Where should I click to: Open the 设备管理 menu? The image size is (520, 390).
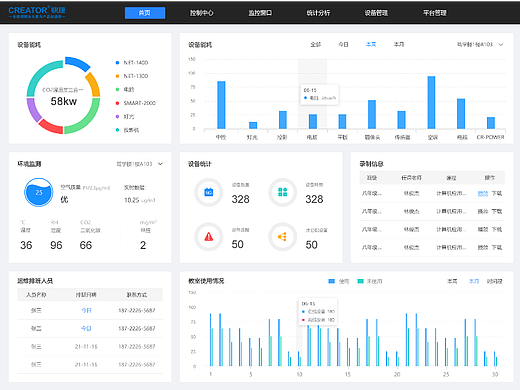coord(376,13)
